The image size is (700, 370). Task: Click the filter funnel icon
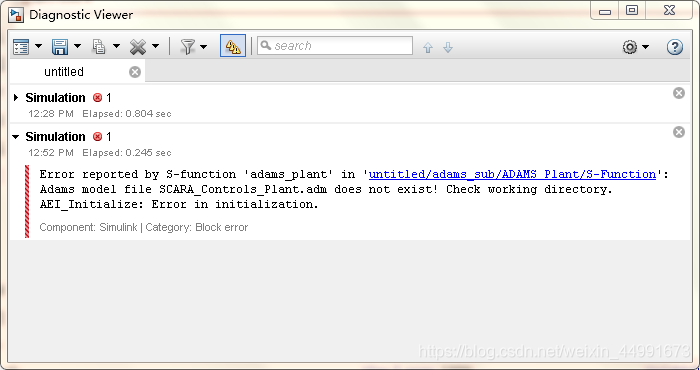coord(188,46)
